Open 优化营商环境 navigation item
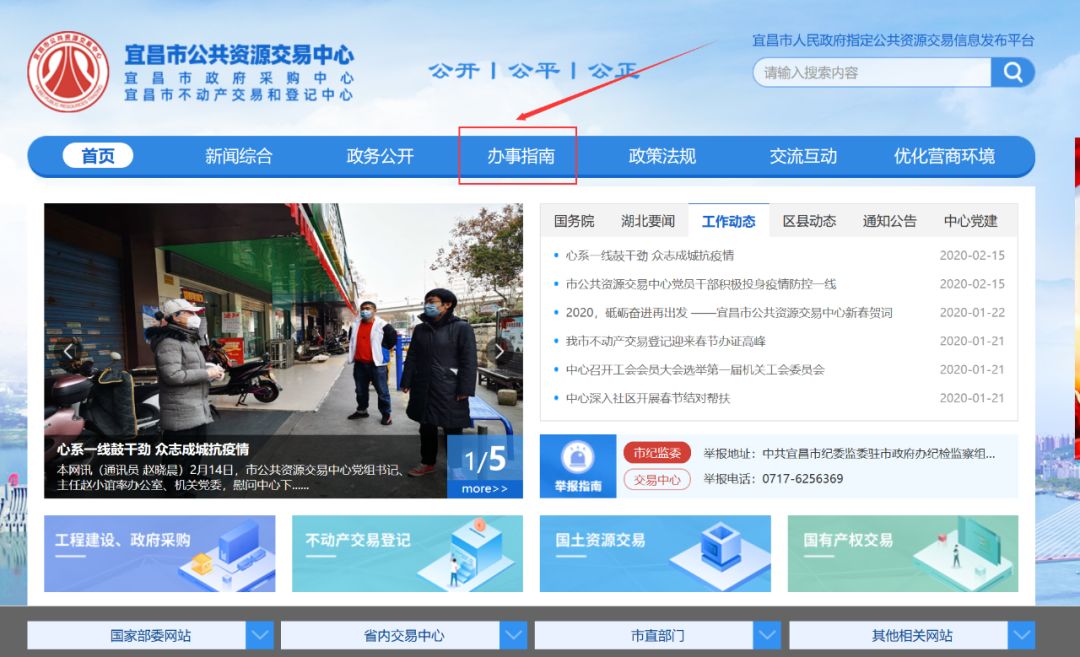 click(944, 156)
